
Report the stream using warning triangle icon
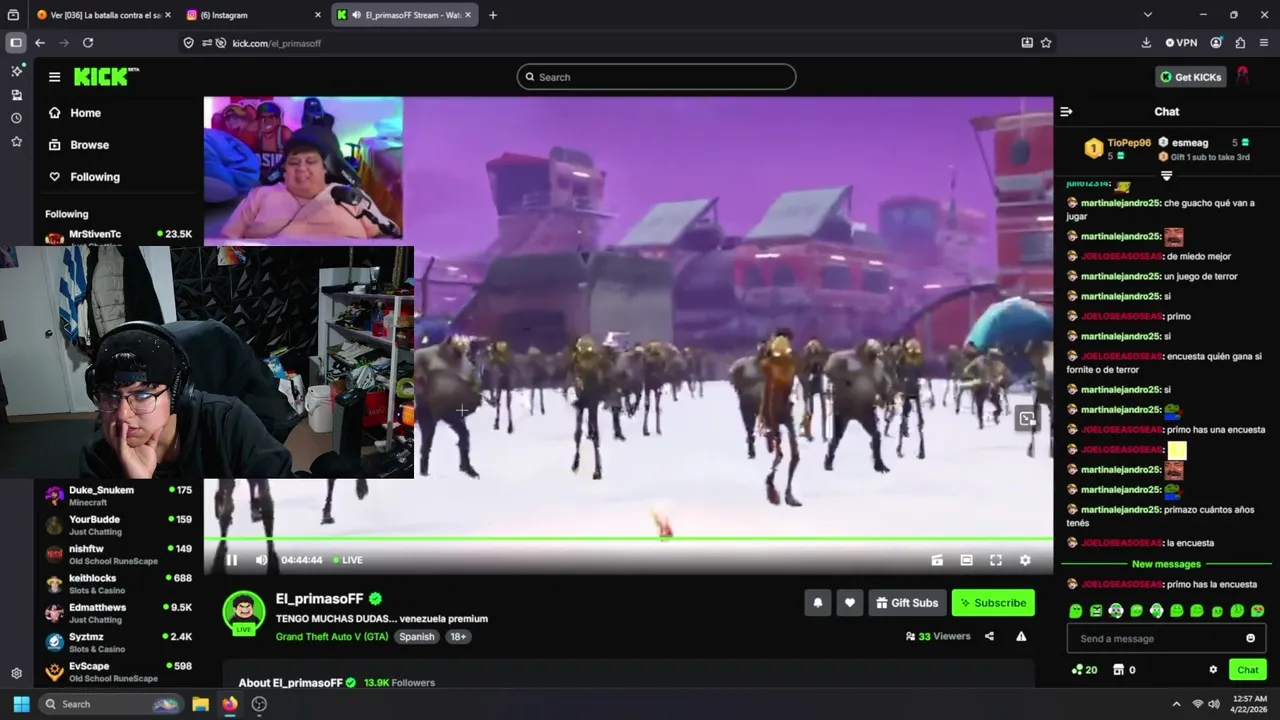coord(1021,636)
